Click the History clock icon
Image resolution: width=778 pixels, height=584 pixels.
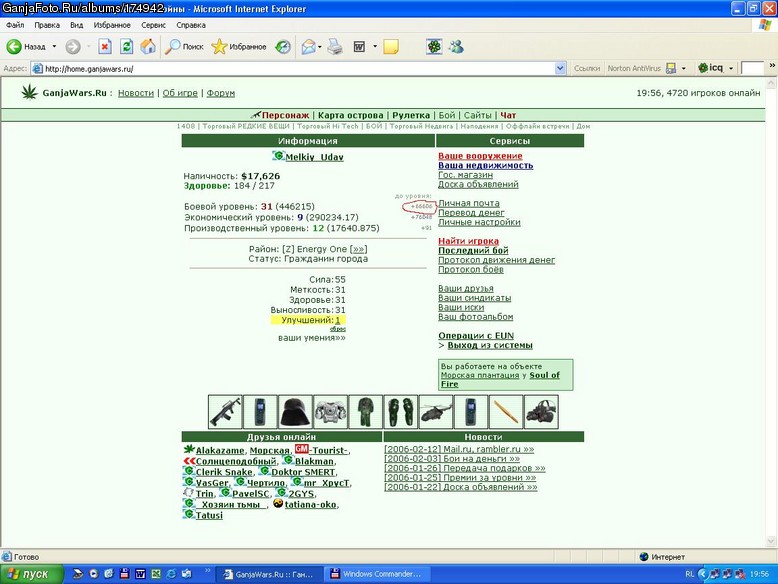click(x=283, y=47)
